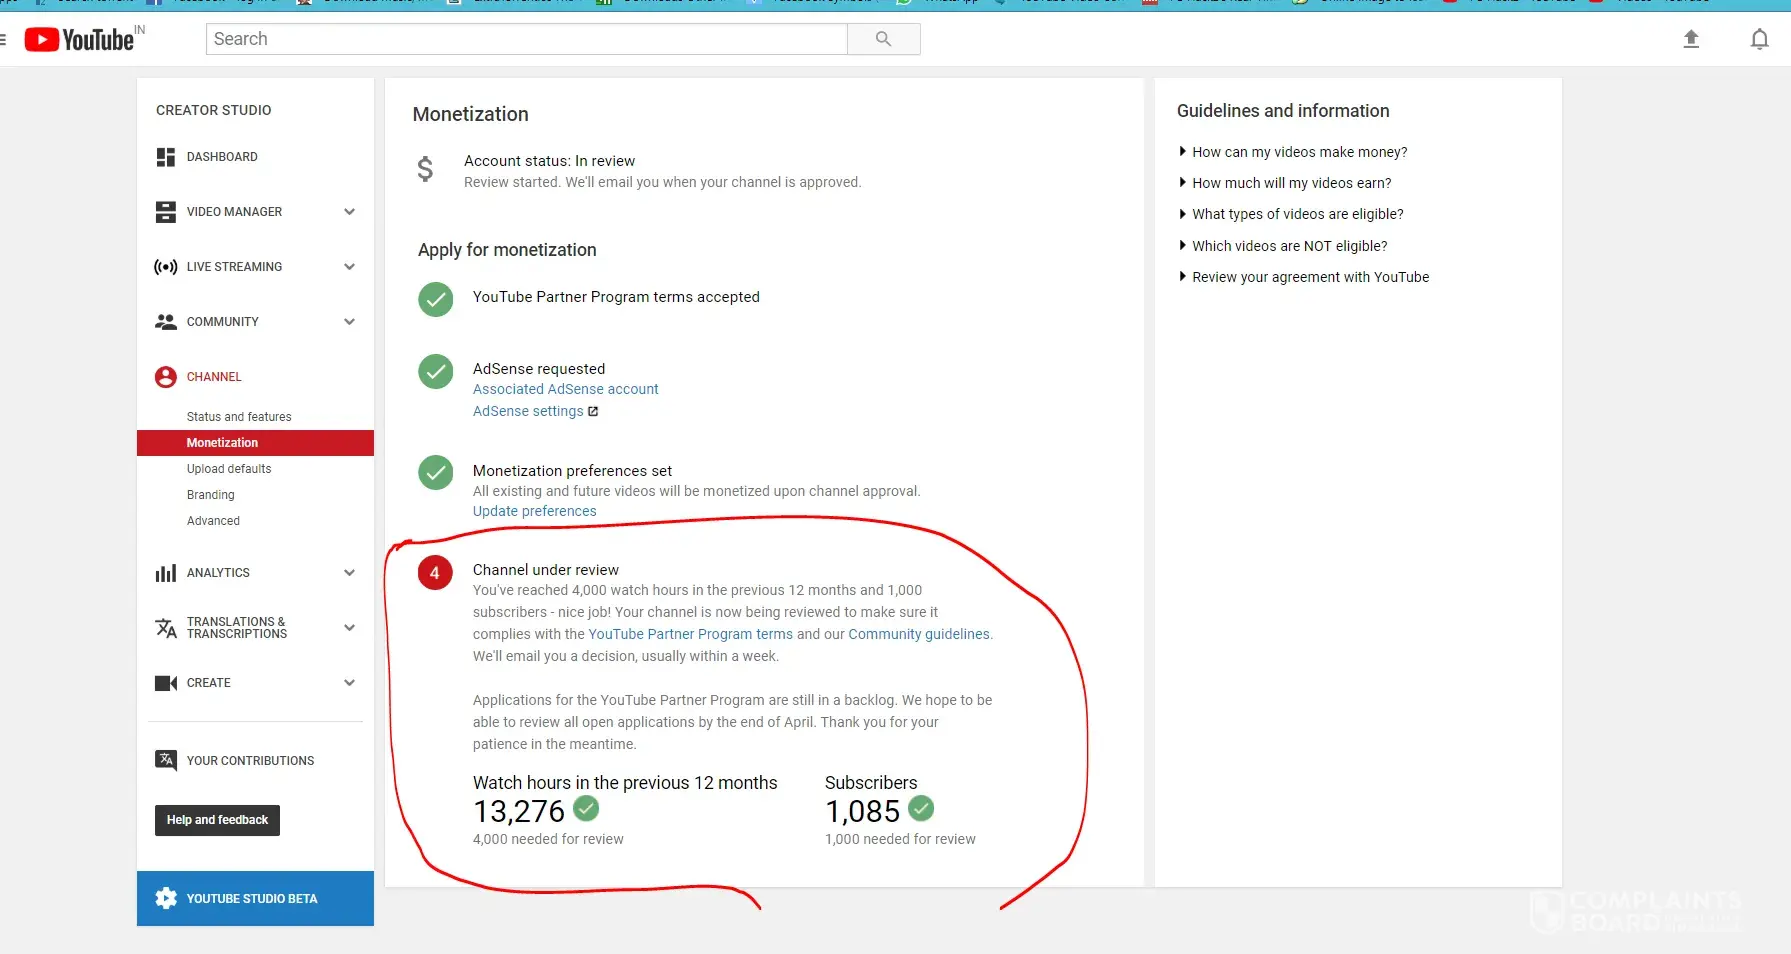This screenshot has height=954, width=1791.
Task: Expand the Translations & Transcriptions chevron
Action: coord(349,628)
